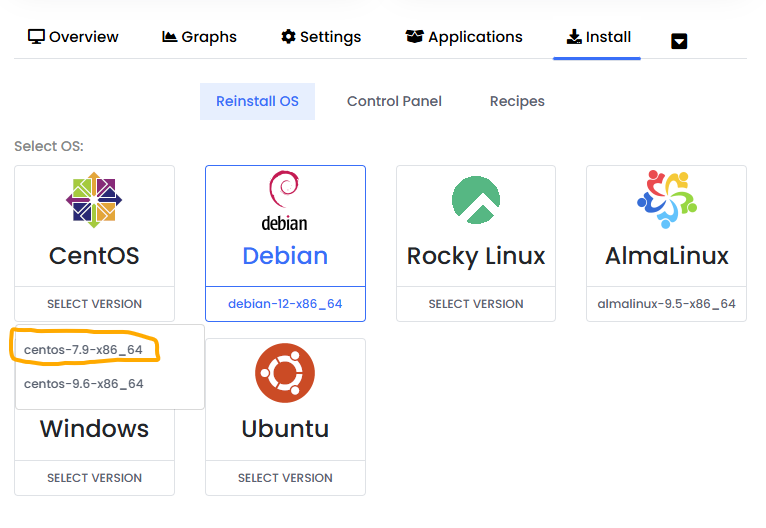This screenshot has width=766, height=528.
Task: Click the Rocky Linux mountain logo
Action: click(x=476, y=200)
